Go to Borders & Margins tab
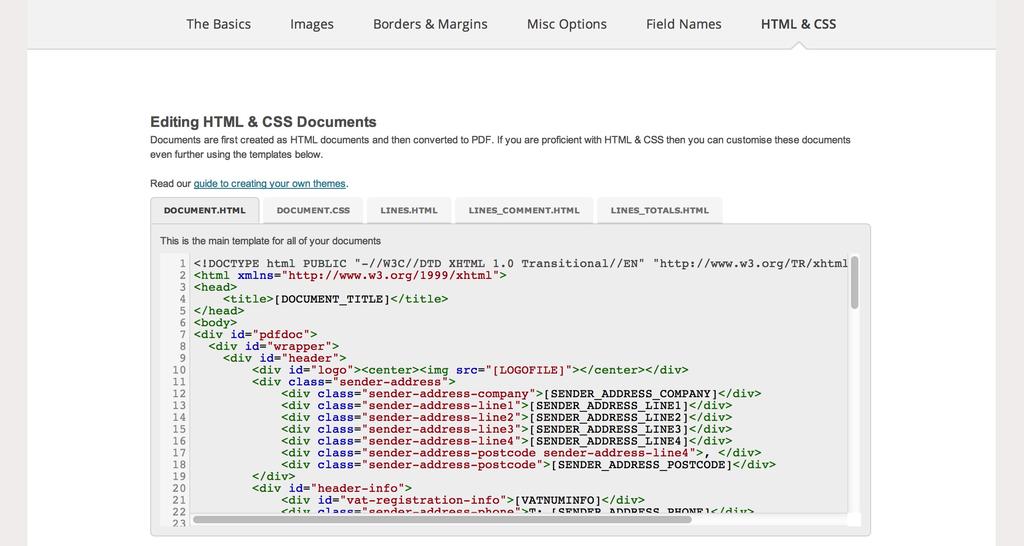 coord(430,24)
